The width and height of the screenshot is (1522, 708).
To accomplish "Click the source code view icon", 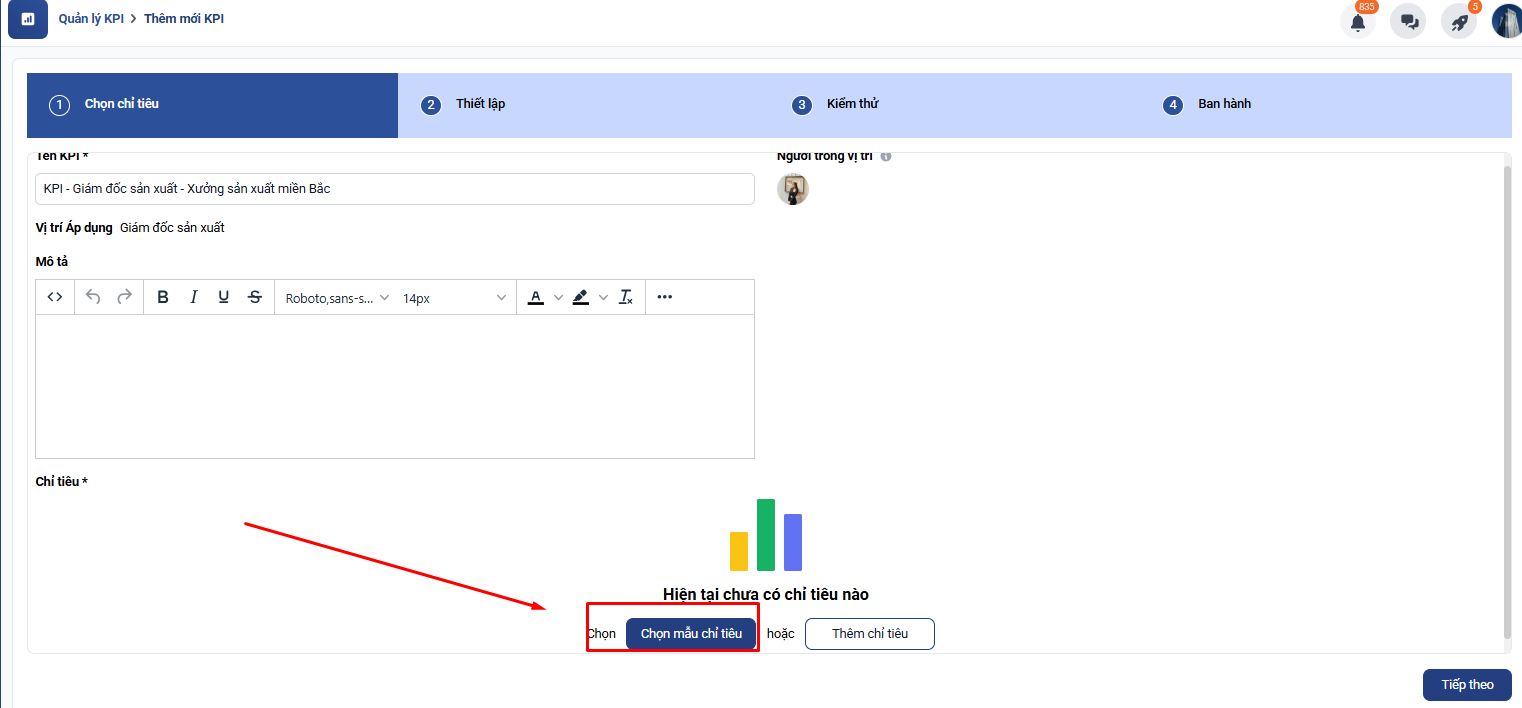I will click(x=55, y=297).
